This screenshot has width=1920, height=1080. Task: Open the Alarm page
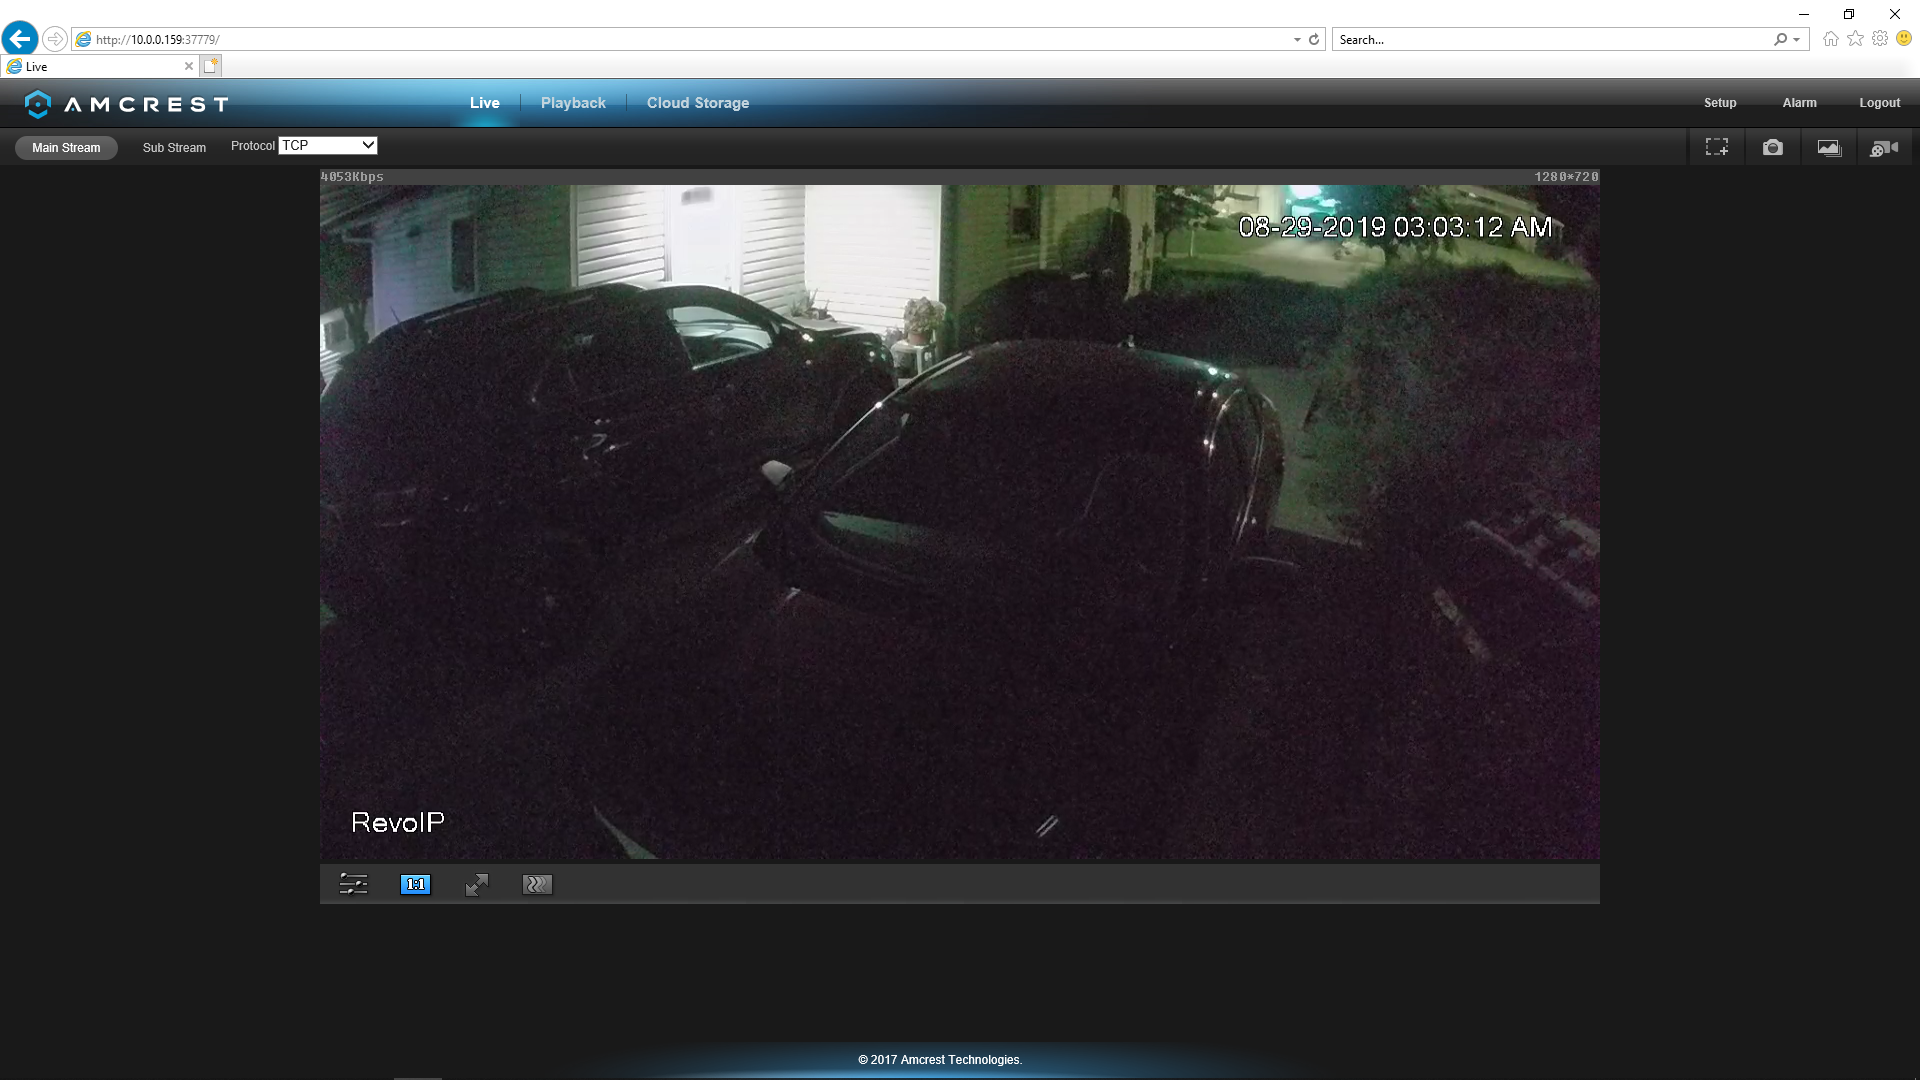[x=1799, y=103]
